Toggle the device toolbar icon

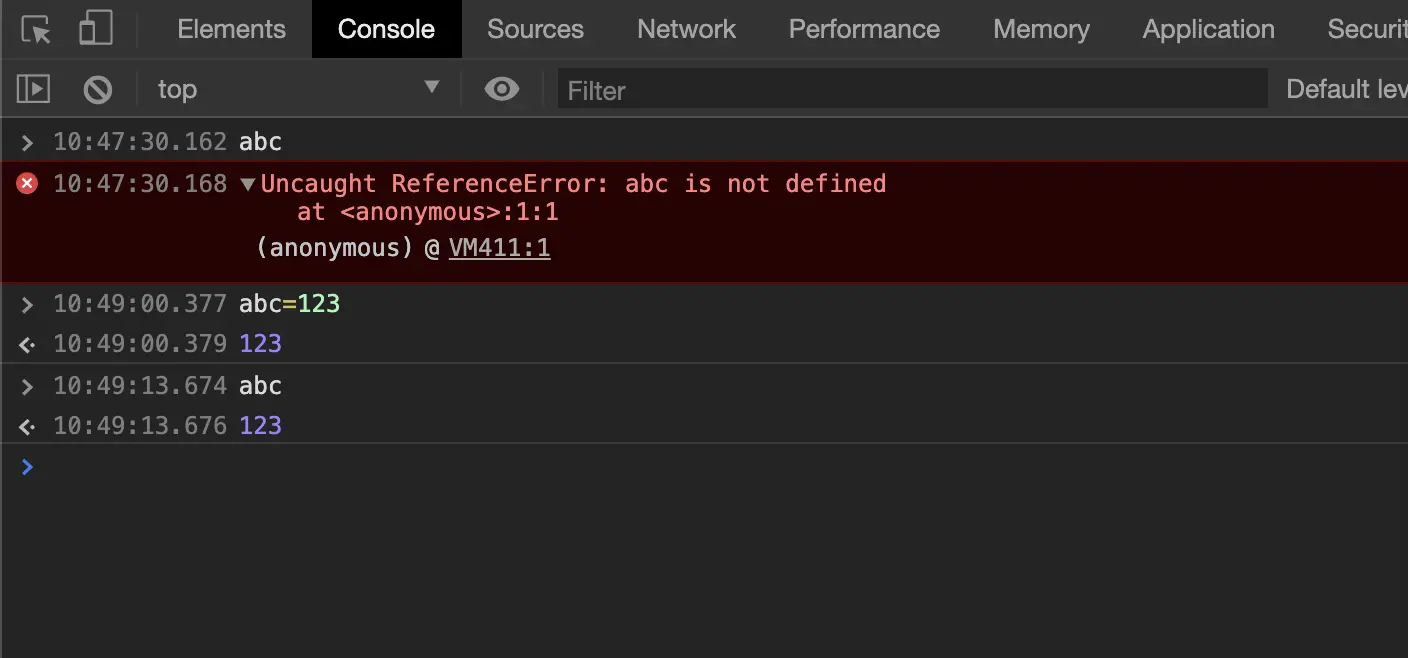[96, 30]
